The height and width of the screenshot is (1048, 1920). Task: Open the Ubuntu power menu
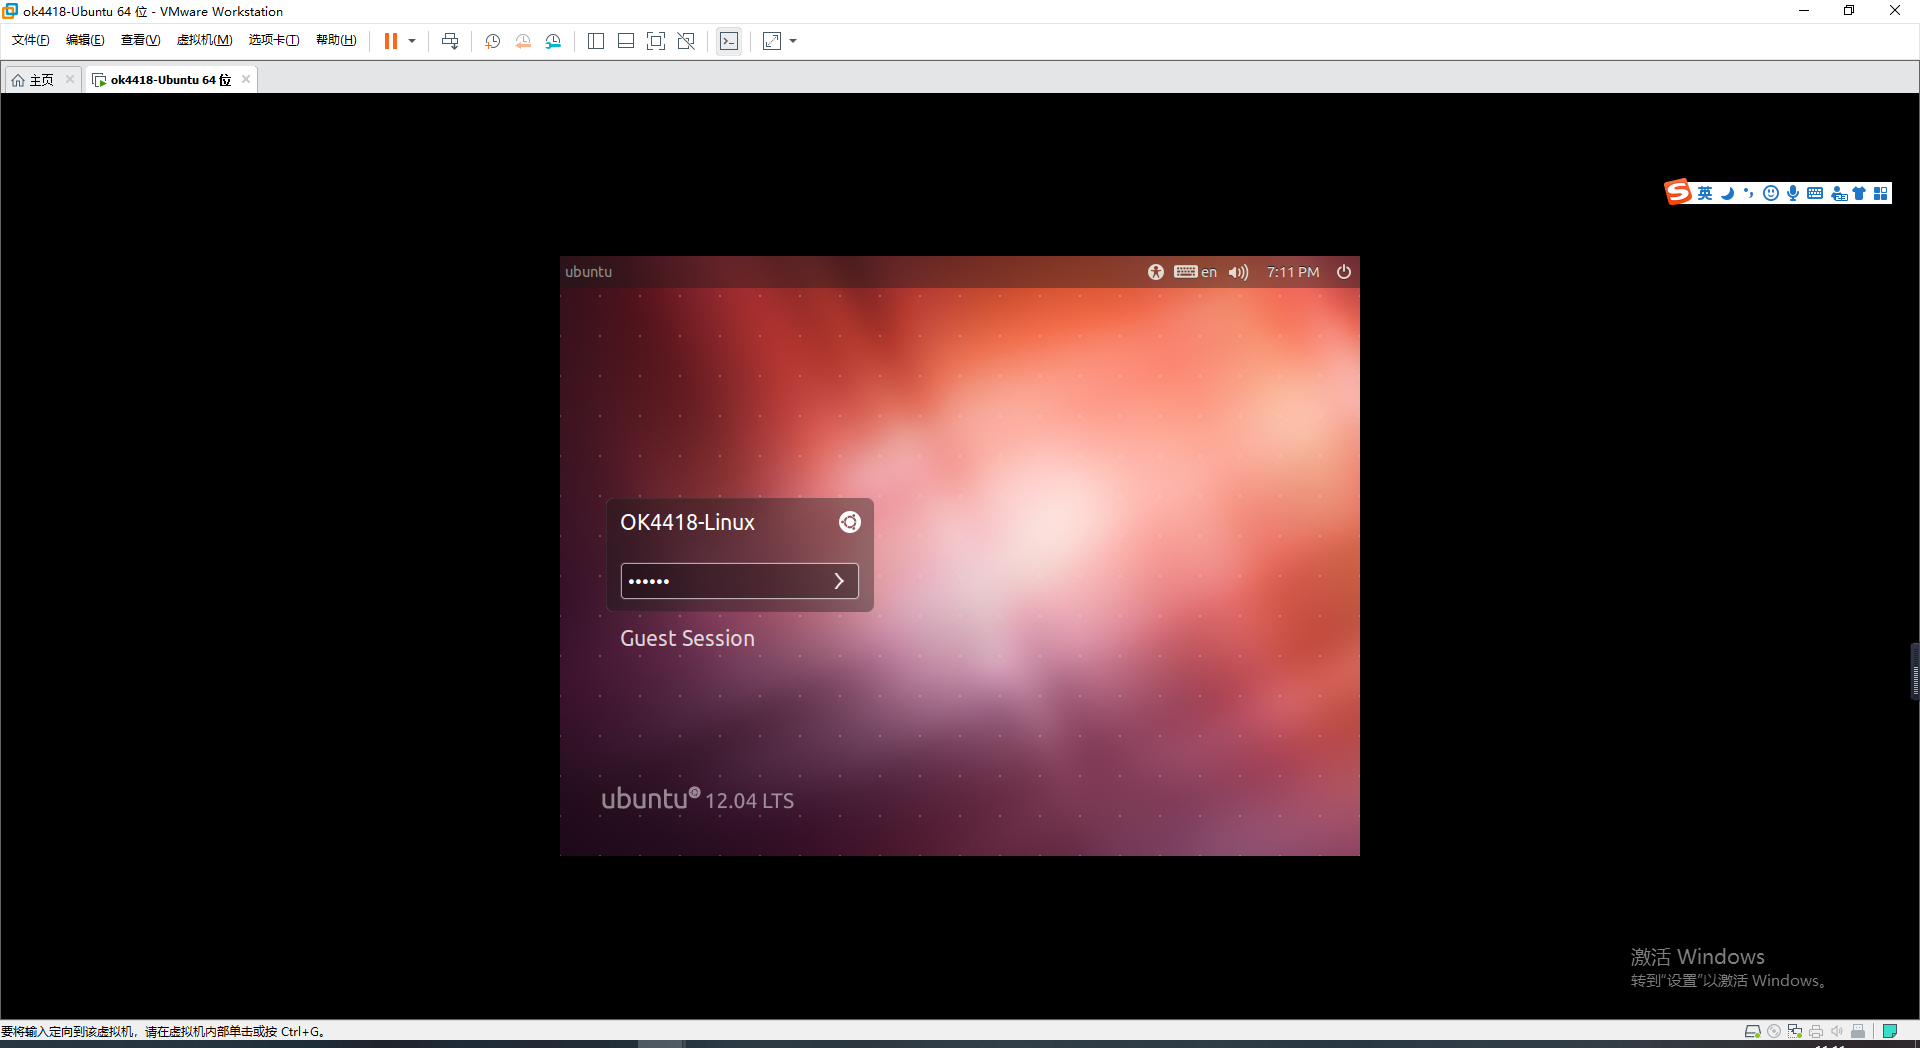(1344, 272)
